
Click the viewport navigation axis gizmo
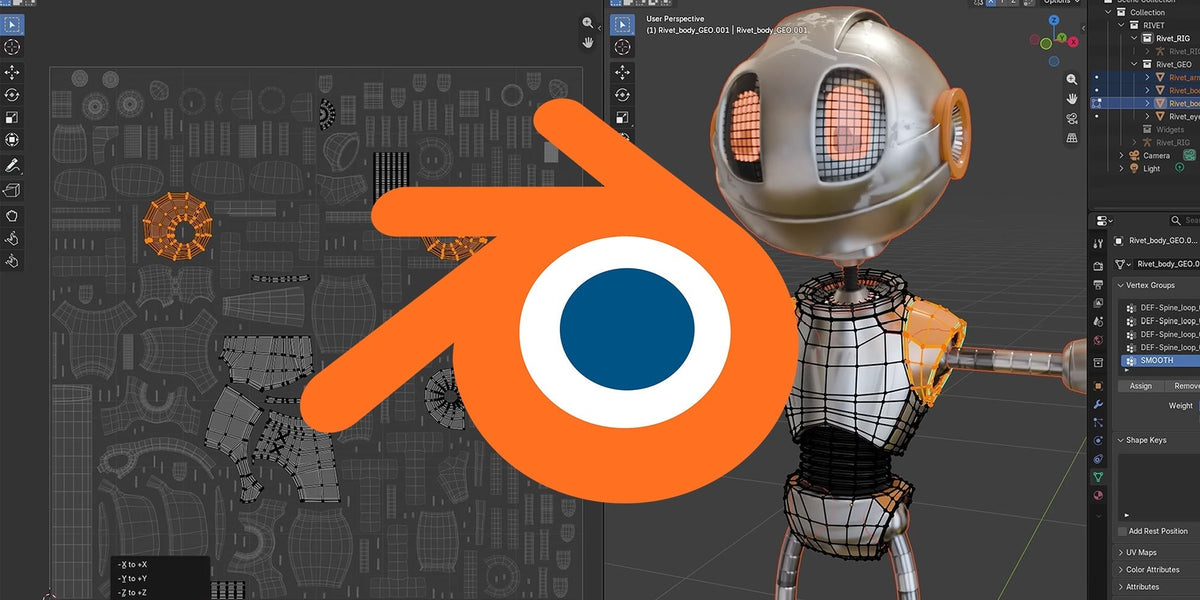tap(1052, 43)
